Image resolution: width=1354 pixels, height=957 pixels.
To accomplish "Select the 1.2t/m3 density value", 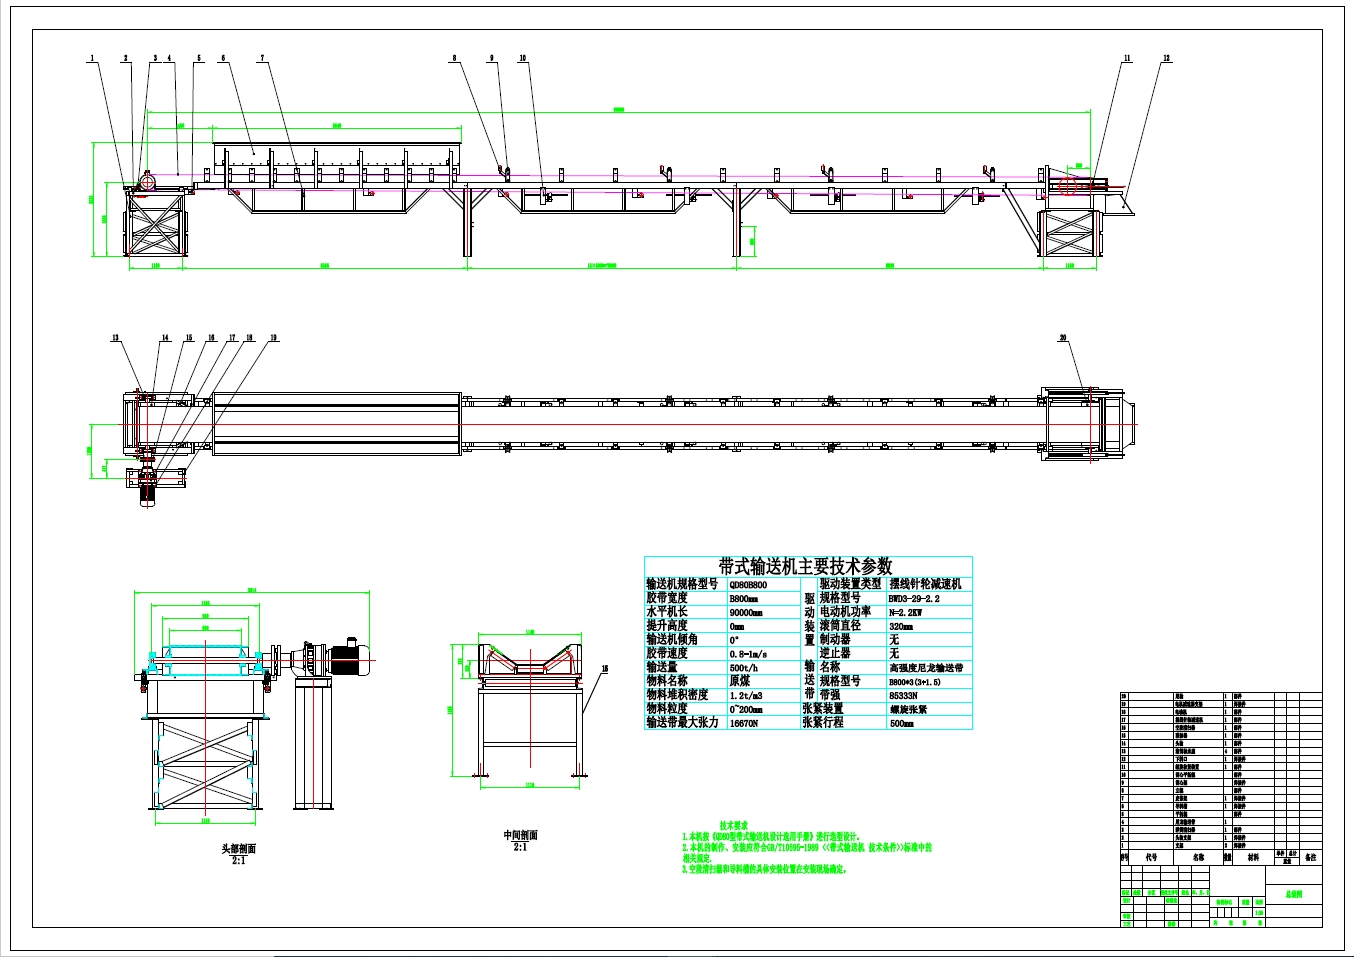I will click(x=746, y=695).
